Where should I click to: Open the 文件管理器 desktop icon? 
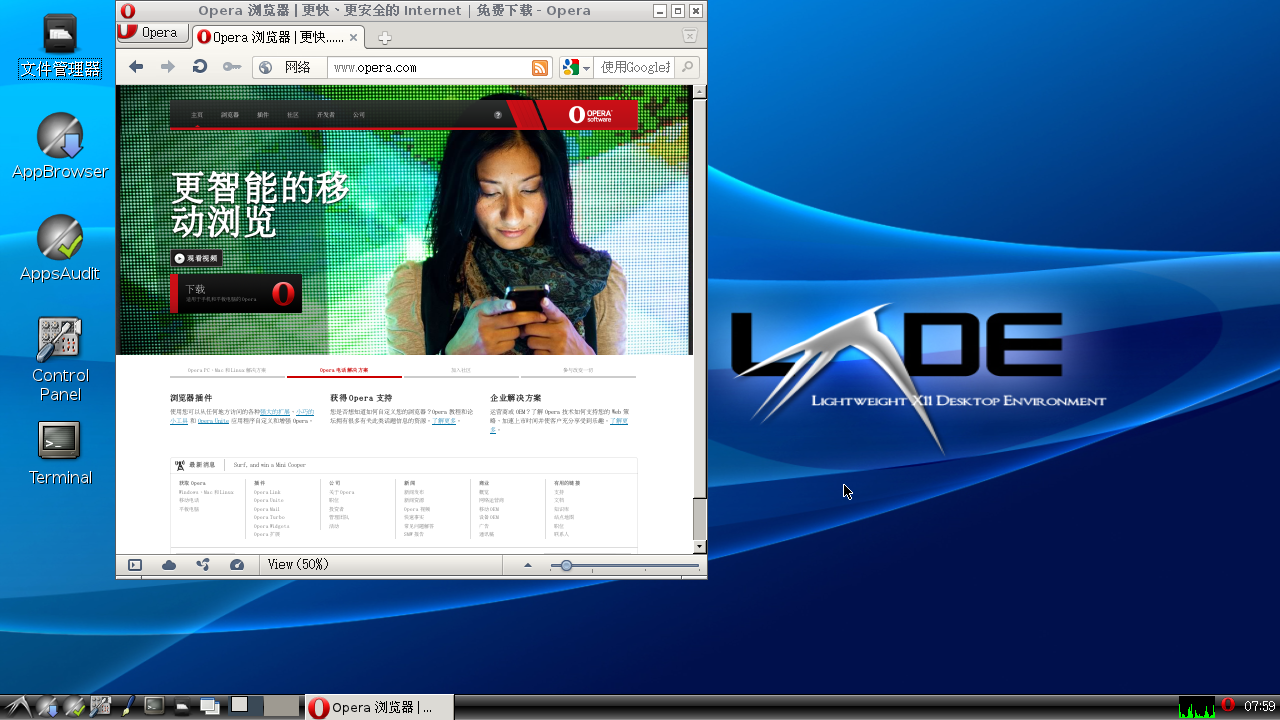[x=60, y=47]
